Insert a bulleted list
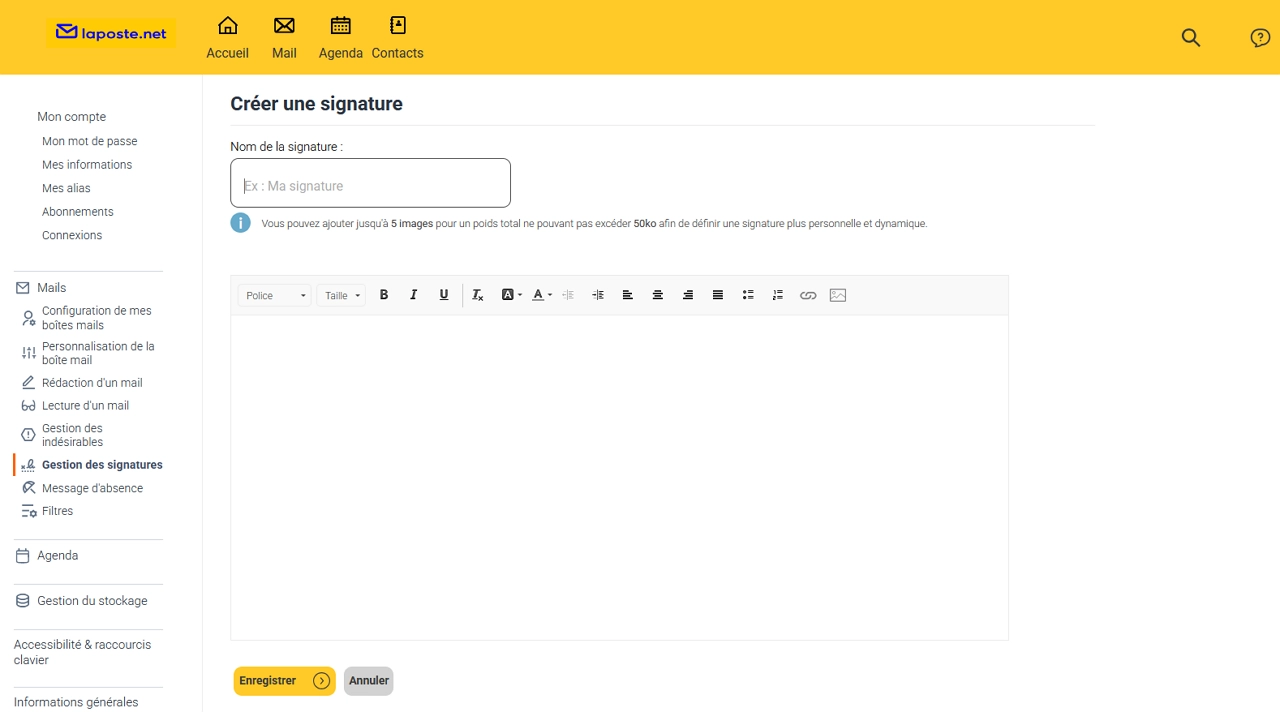 (748, 295)
